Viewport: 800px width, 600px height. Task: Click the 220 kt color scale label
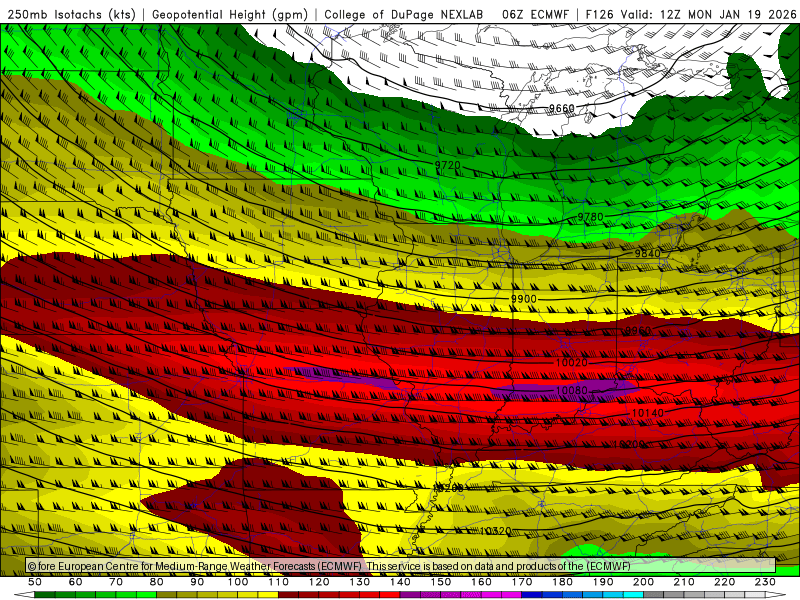(724, 582)
